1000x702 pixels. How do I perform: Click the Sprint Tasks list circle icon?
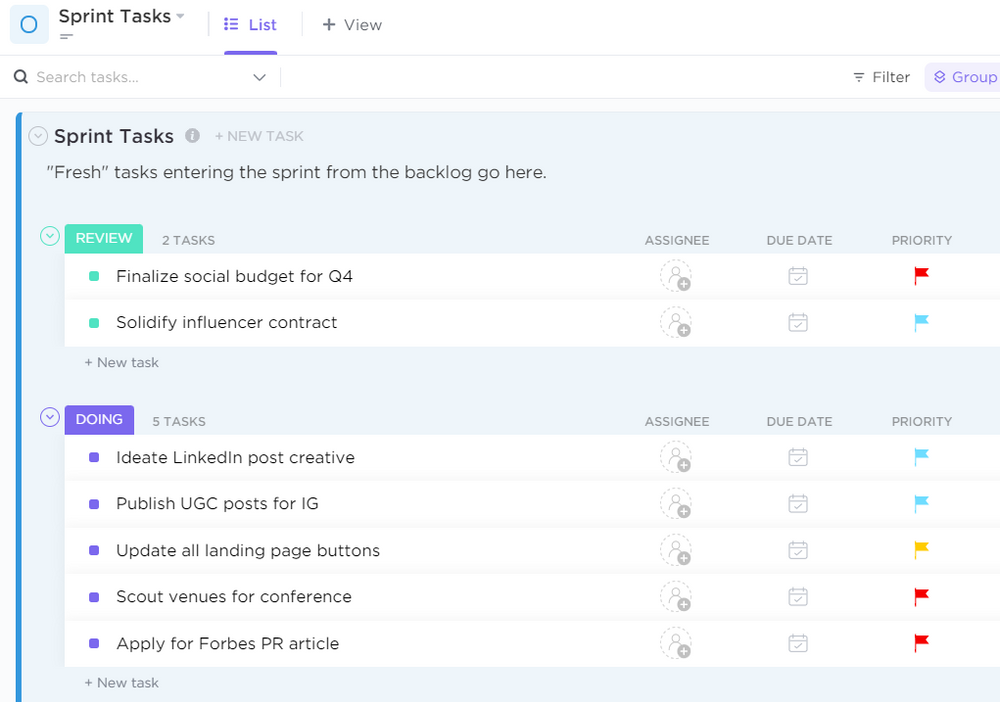(x=29, y=25)
